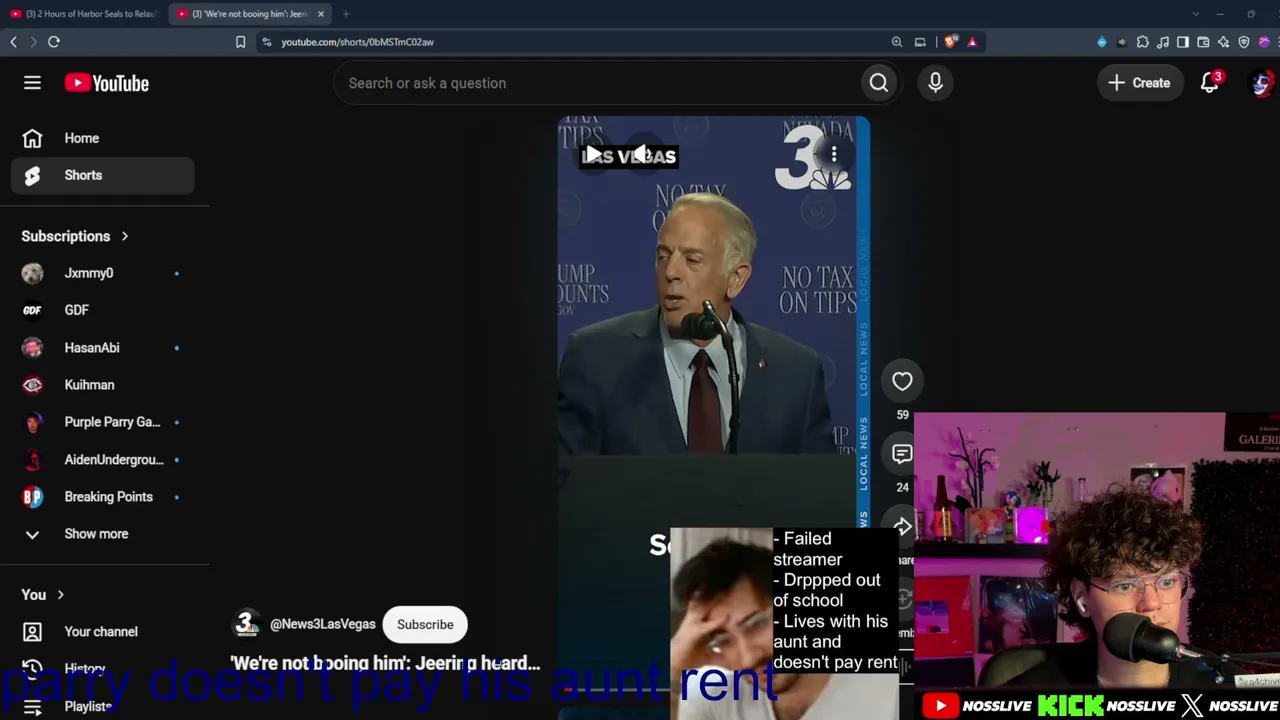The height and width of the screenshot is (720, 1280).
Task: Open History in the sidebar
Action: click(x=103, y=669)
